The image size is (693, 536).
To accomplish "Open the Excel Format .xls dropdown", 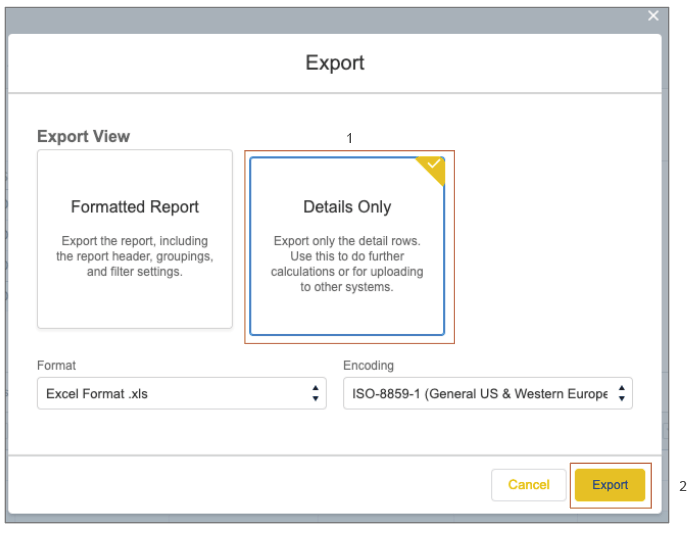I will 182,393.
